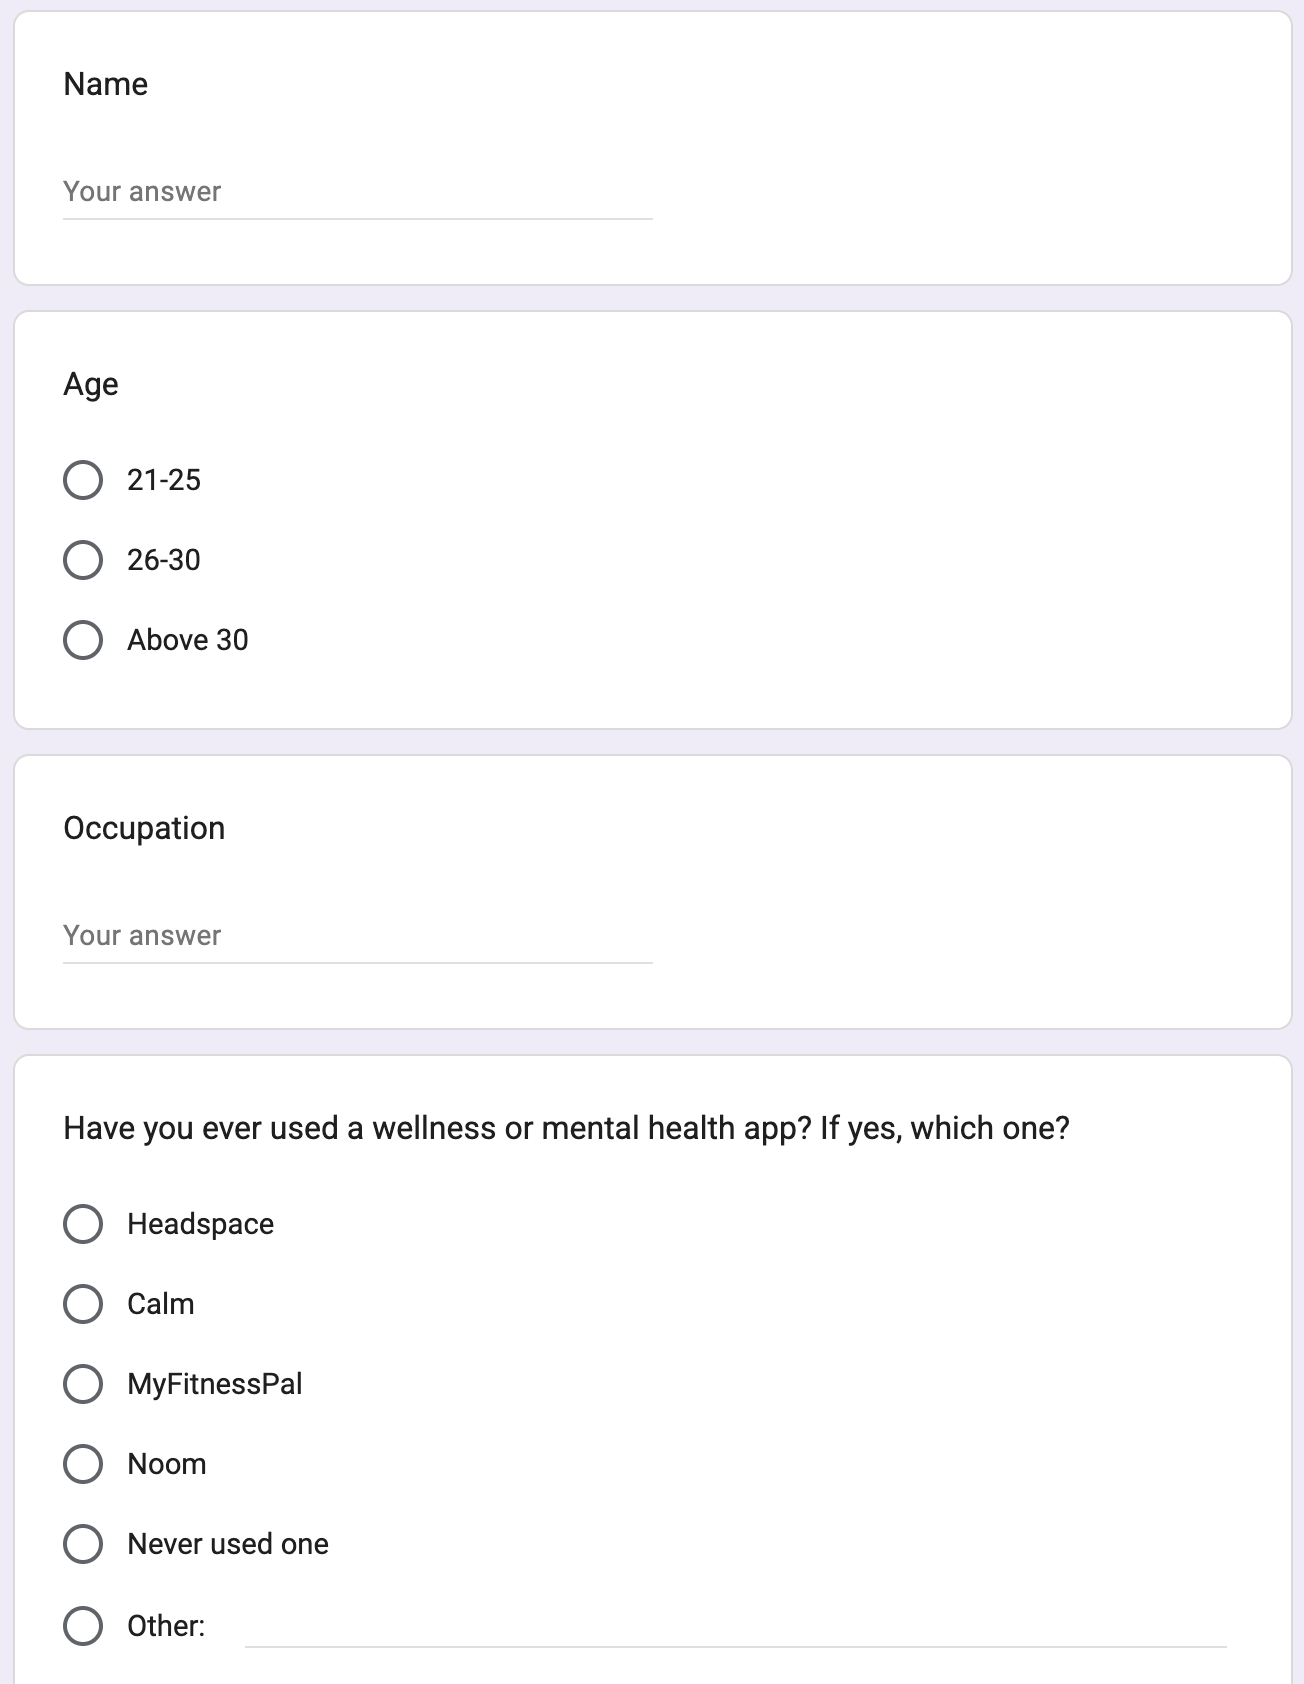
Task: Choose the 26-30 age radio button
Action: (x=83, y=560)
